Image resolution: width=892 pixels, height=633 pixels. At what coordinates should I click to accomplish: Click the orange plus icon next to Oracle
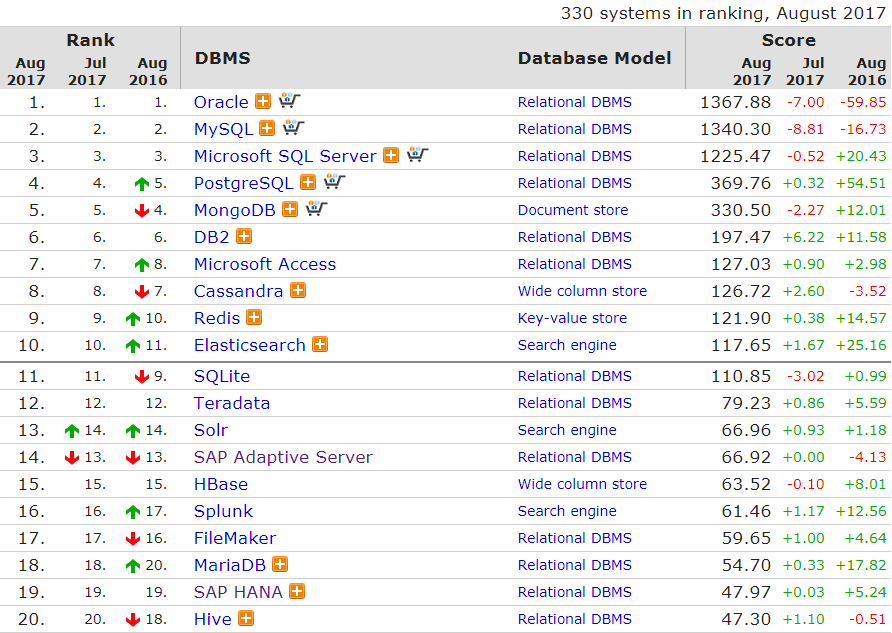pos(263,101)
